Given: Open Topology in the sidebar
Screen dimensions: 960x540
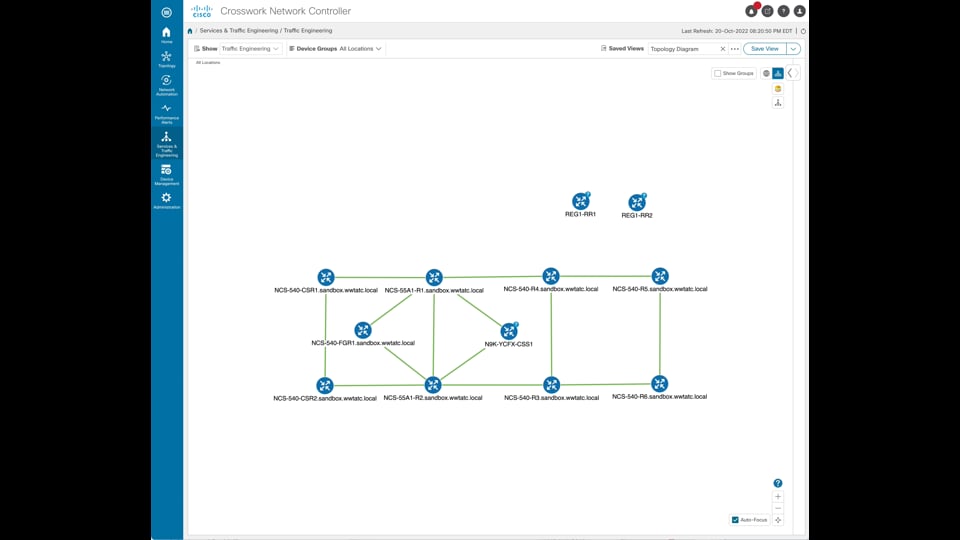Looking at the screenshot, I should tap(167, 59).
